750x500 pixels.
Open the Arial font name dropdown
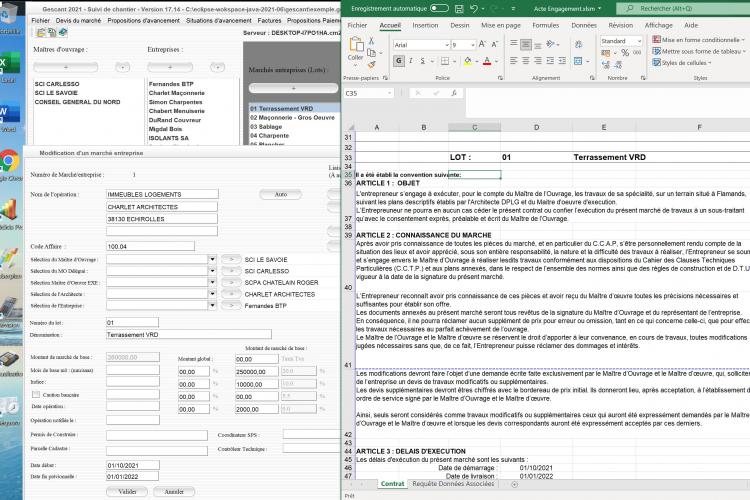(x=447, y=44)
